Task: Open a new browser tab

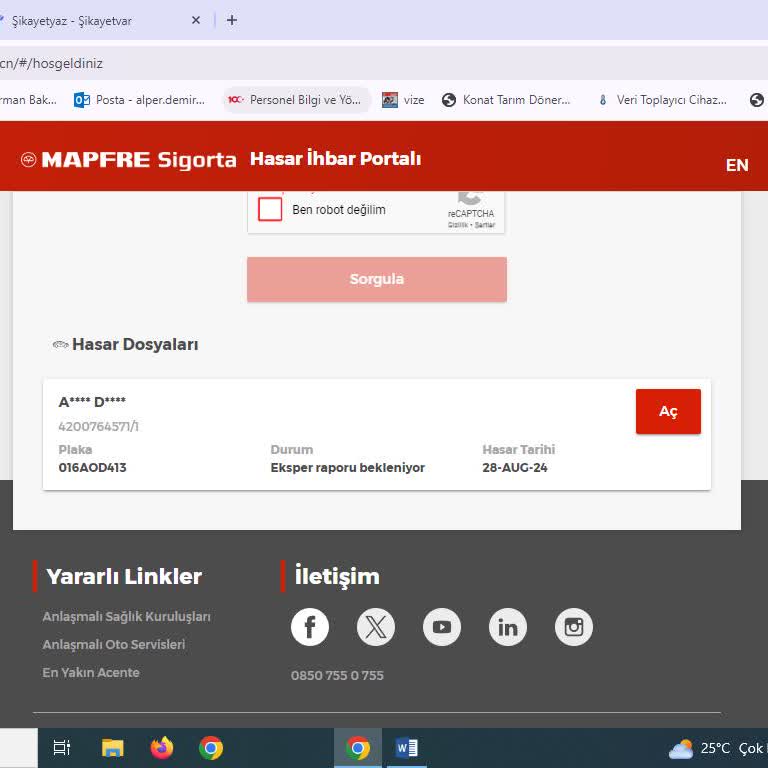Action: [232, 20]
